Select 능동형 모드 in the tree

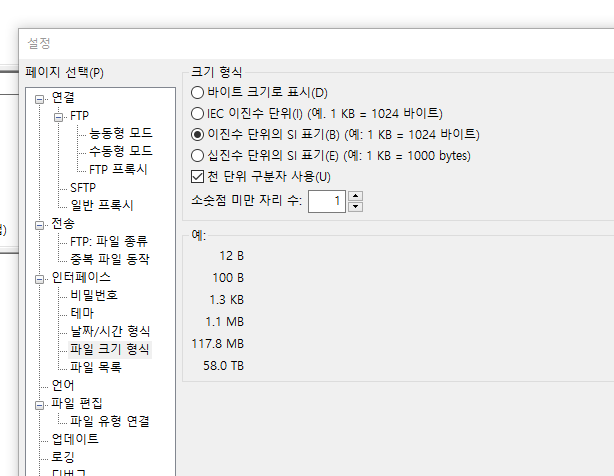tap(121, 133)
